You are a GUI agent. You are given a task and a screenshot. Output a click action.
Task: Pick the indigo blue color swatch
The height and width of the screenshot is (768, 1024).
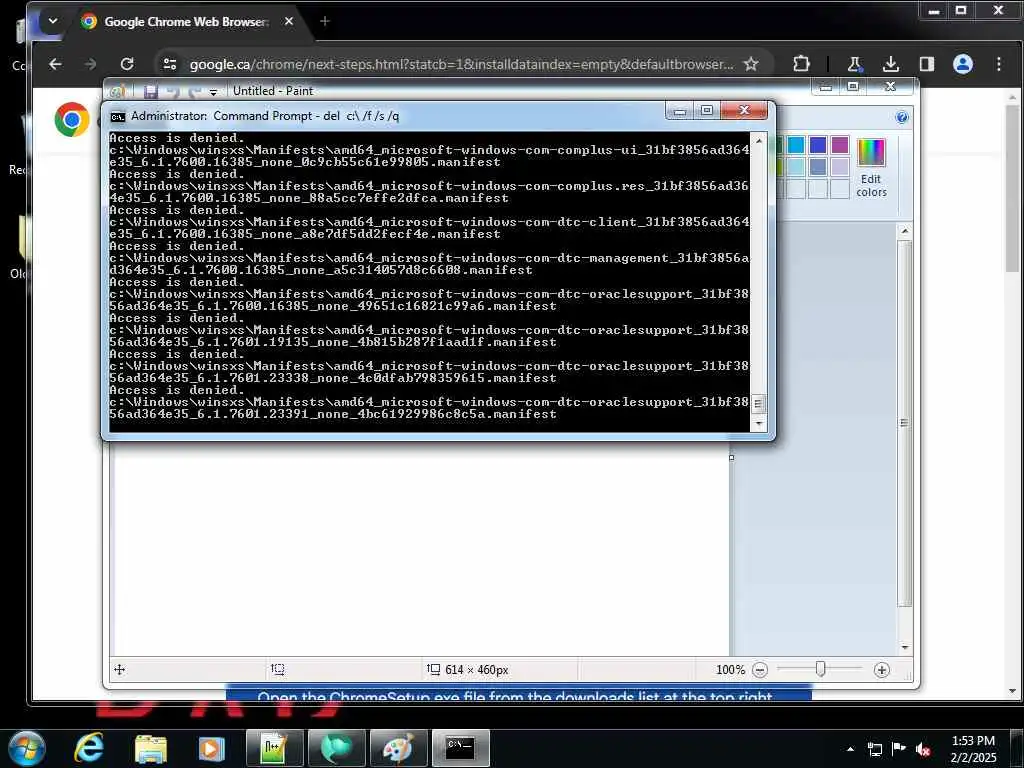click(817, 145)
